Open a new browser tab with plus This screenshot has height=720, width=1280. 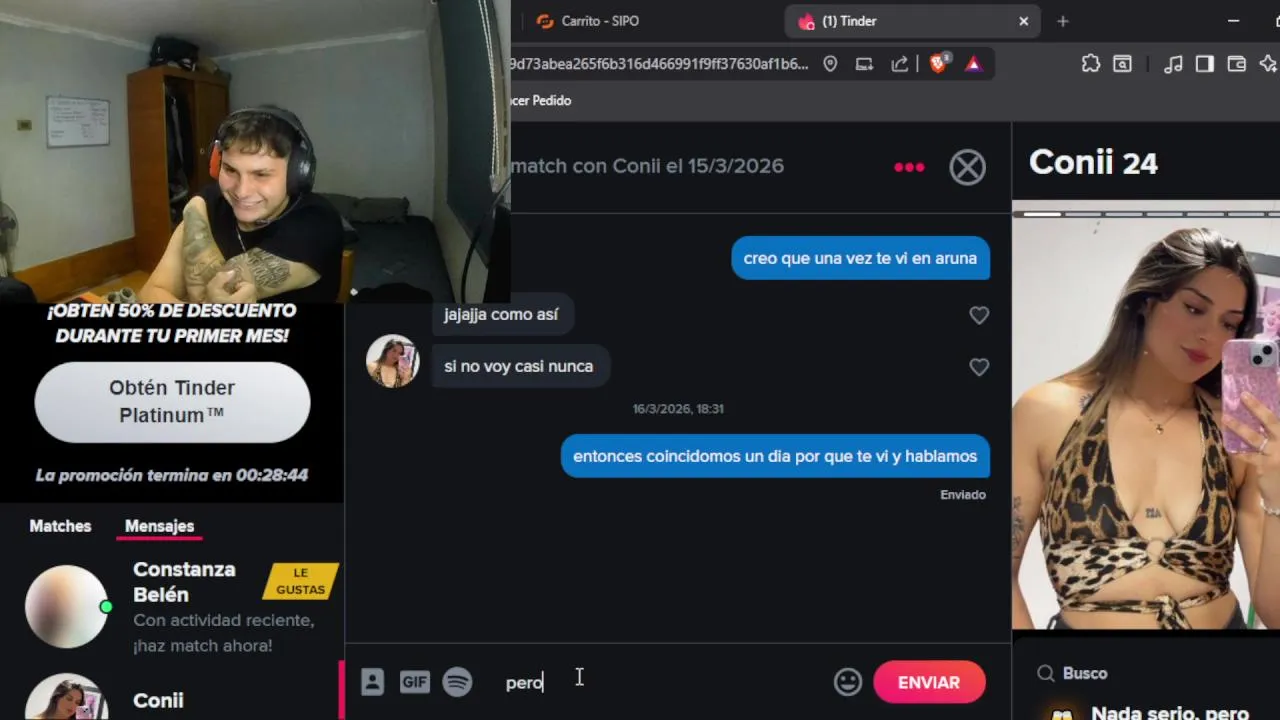point(1063,21)
